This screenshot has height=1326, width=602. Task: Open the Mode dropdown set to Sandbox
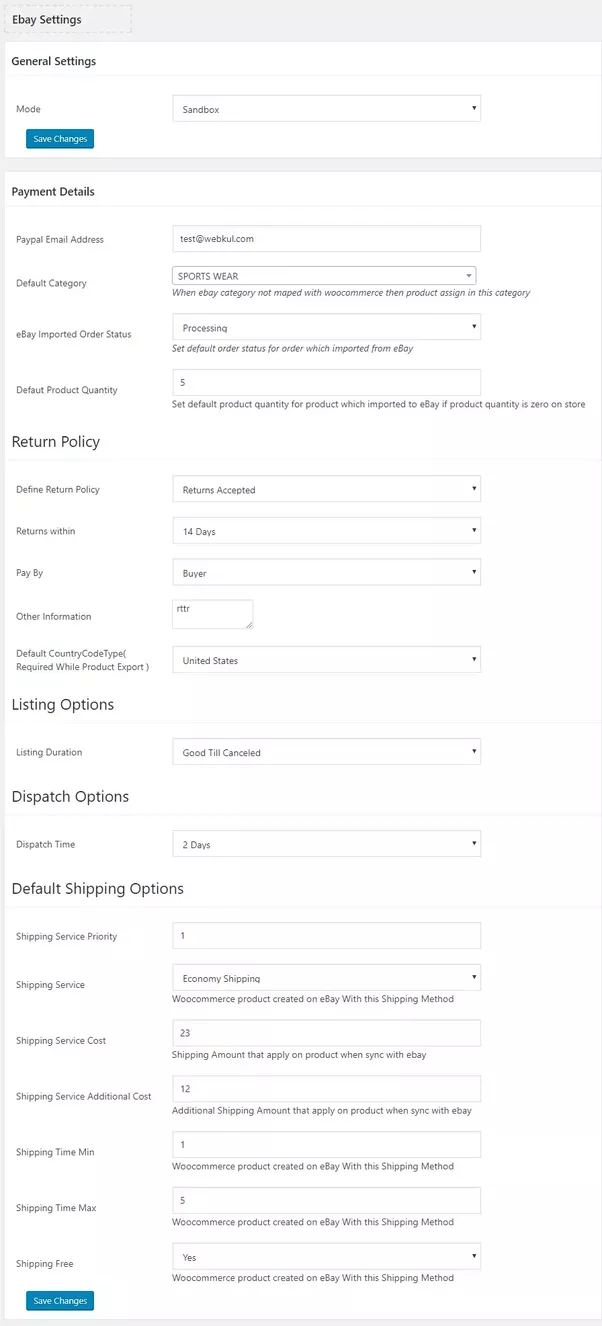[x=326, y=109]
